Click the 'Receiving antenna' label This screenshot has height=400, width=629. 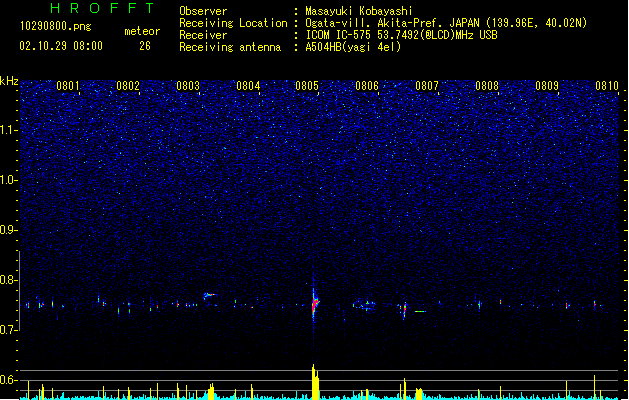[230, 47]
